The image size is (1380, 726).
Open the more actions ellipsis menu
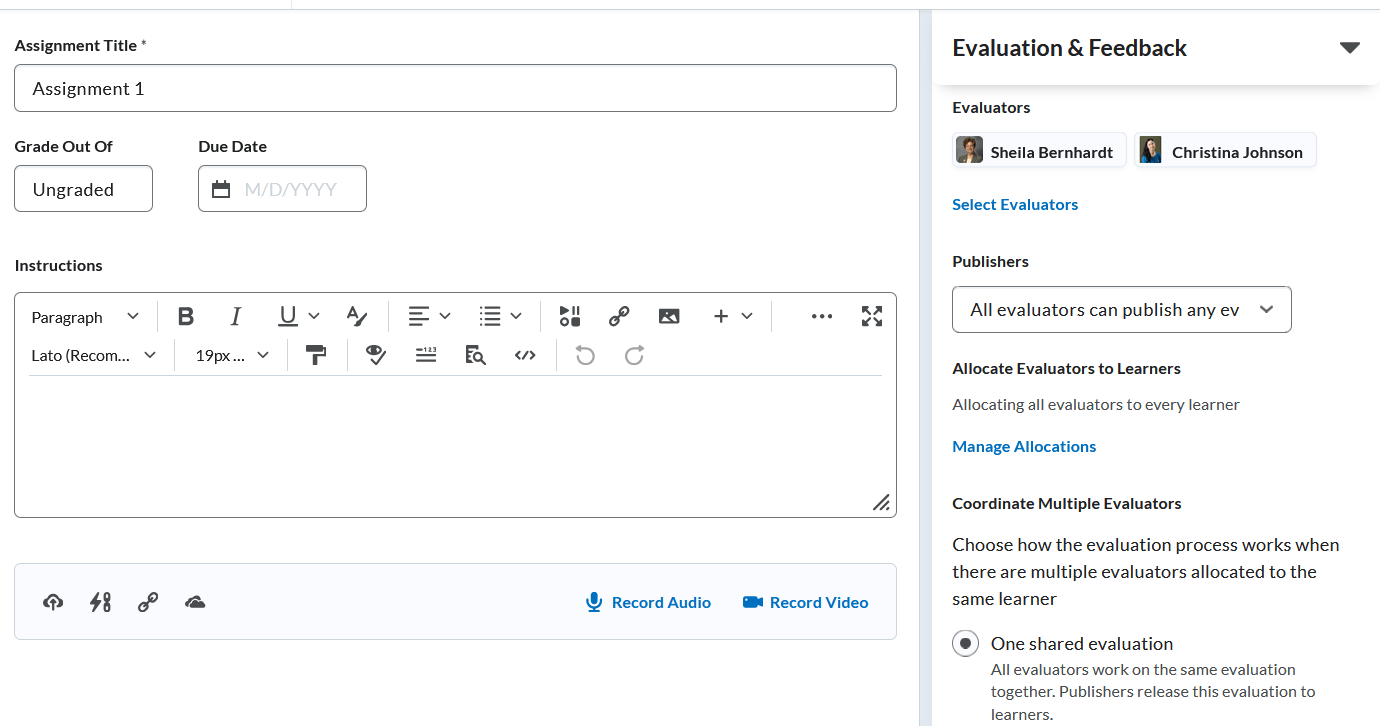[x=822, y=317]
